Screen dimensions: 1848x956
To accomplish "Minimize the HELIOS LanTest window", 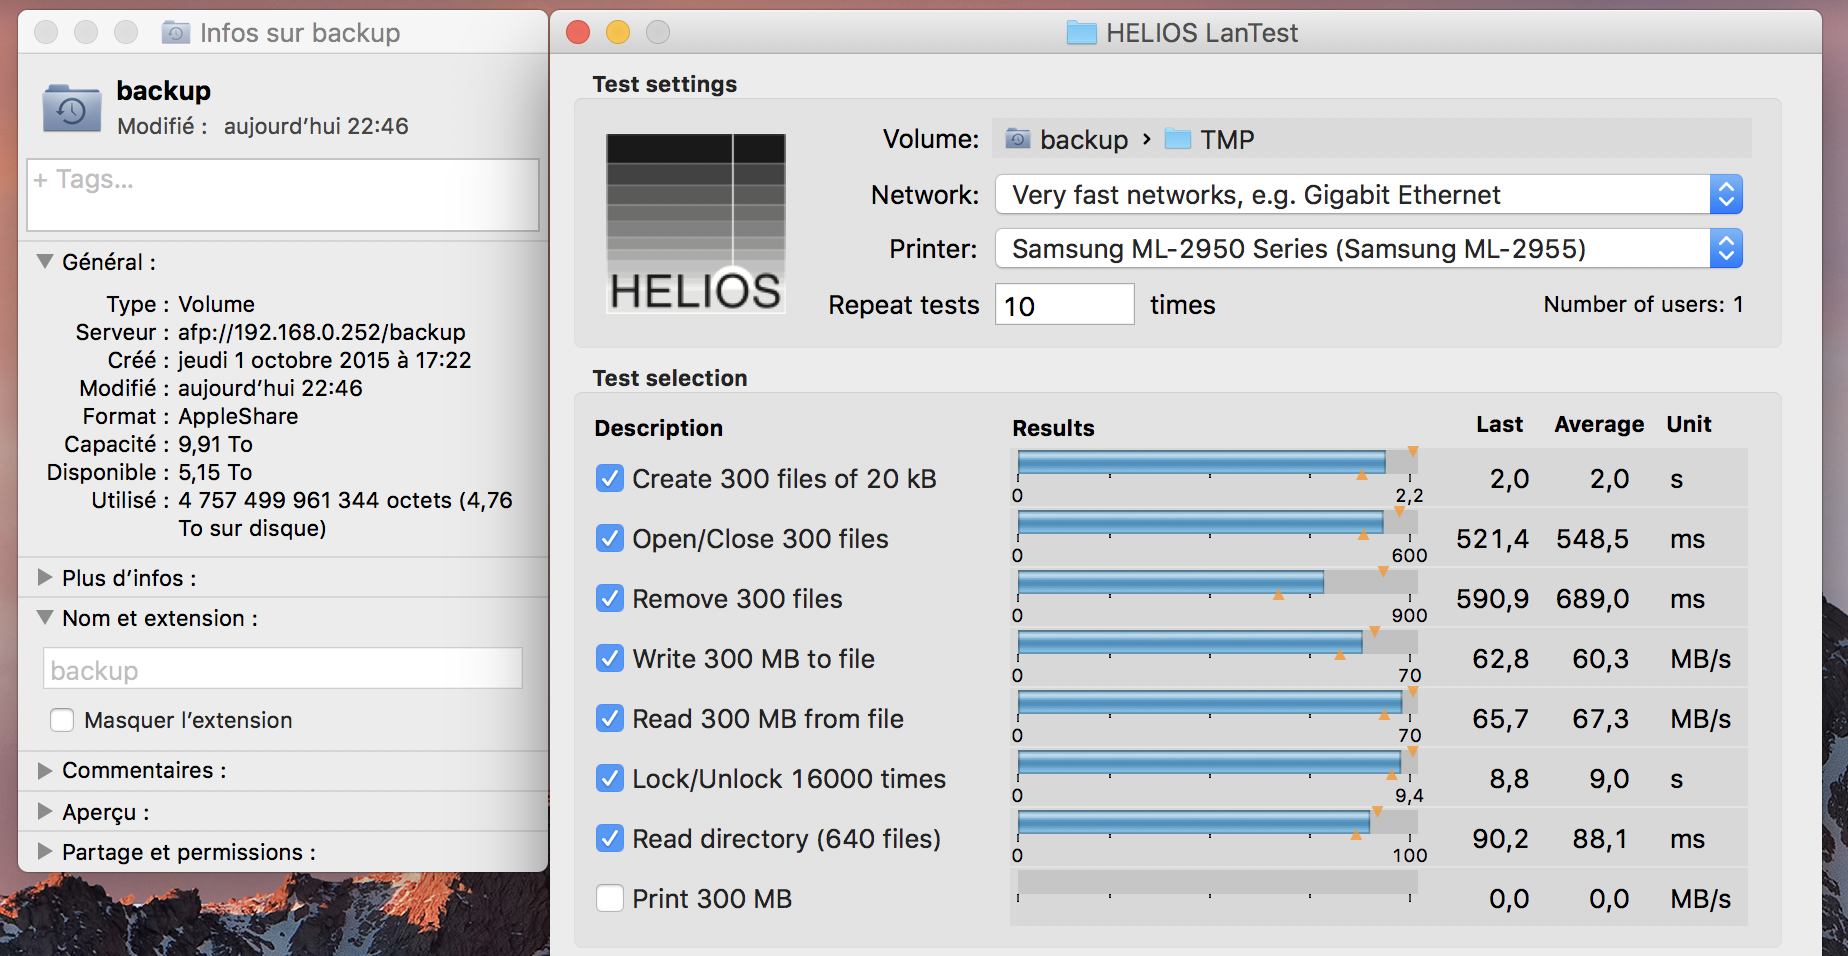I will [618, 32].
